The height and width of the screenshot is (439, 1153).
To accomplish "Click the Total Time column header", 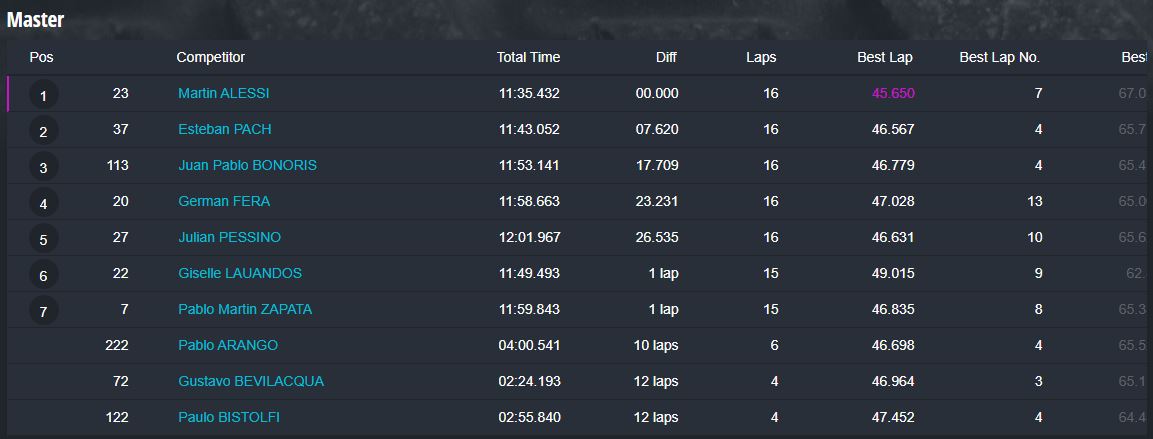I will (528, 57).
